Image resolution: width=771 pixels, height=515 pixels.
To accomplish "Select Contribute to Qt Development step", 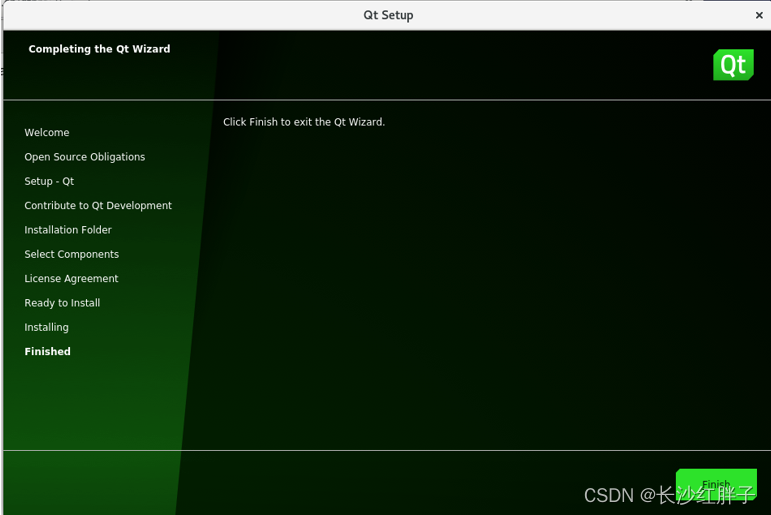I will click(98, 206).
